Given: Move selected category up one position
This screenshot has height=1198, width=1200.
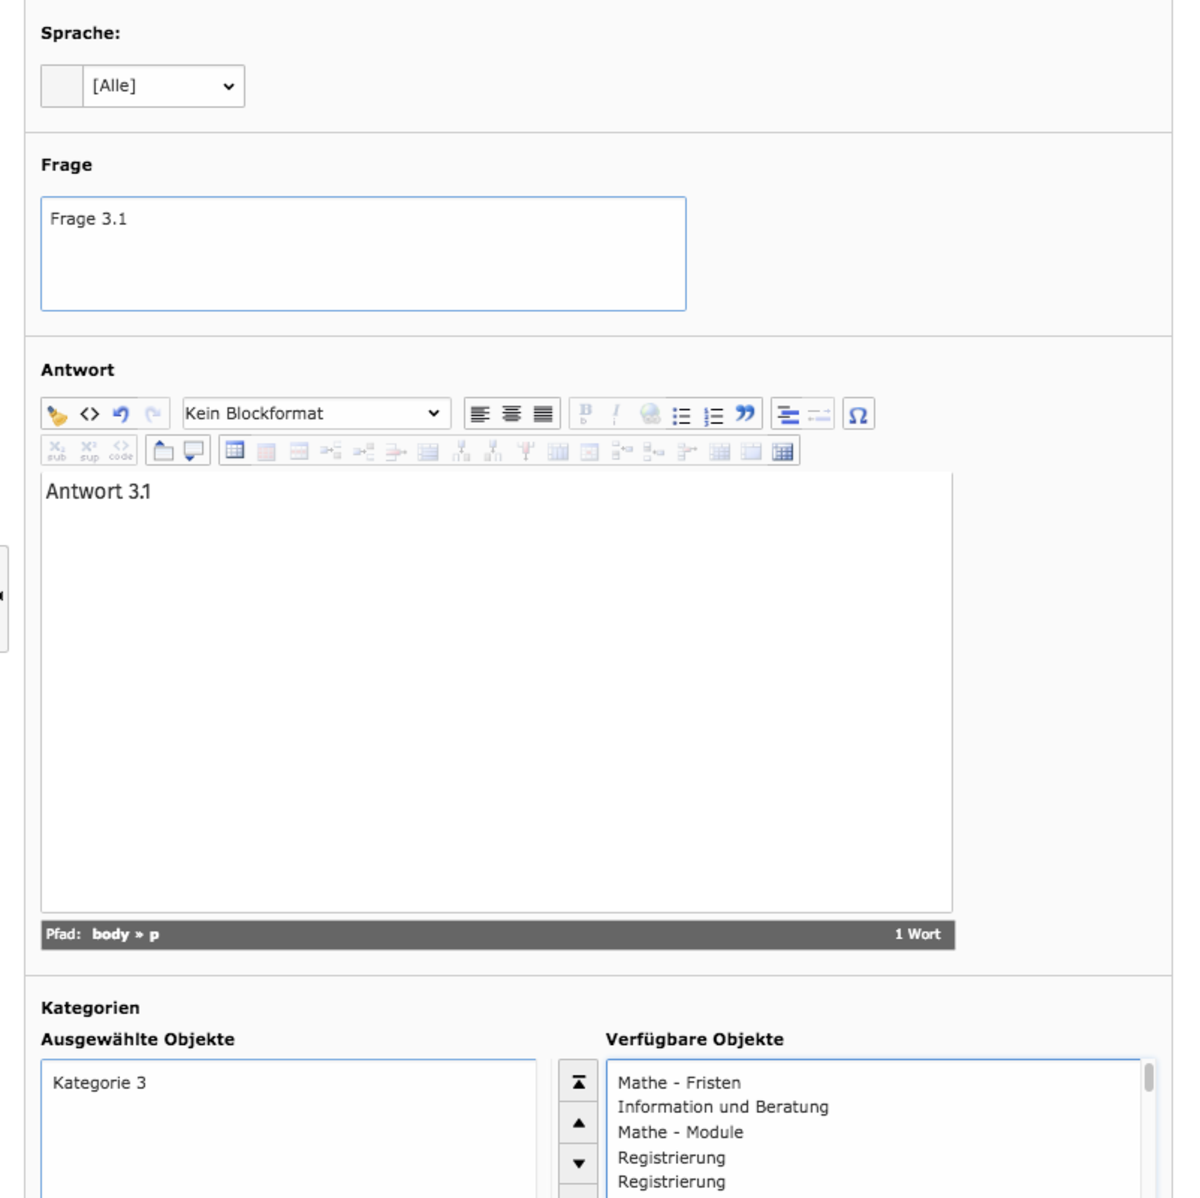Looking at the screenshot, I should tap(578, 1123).
